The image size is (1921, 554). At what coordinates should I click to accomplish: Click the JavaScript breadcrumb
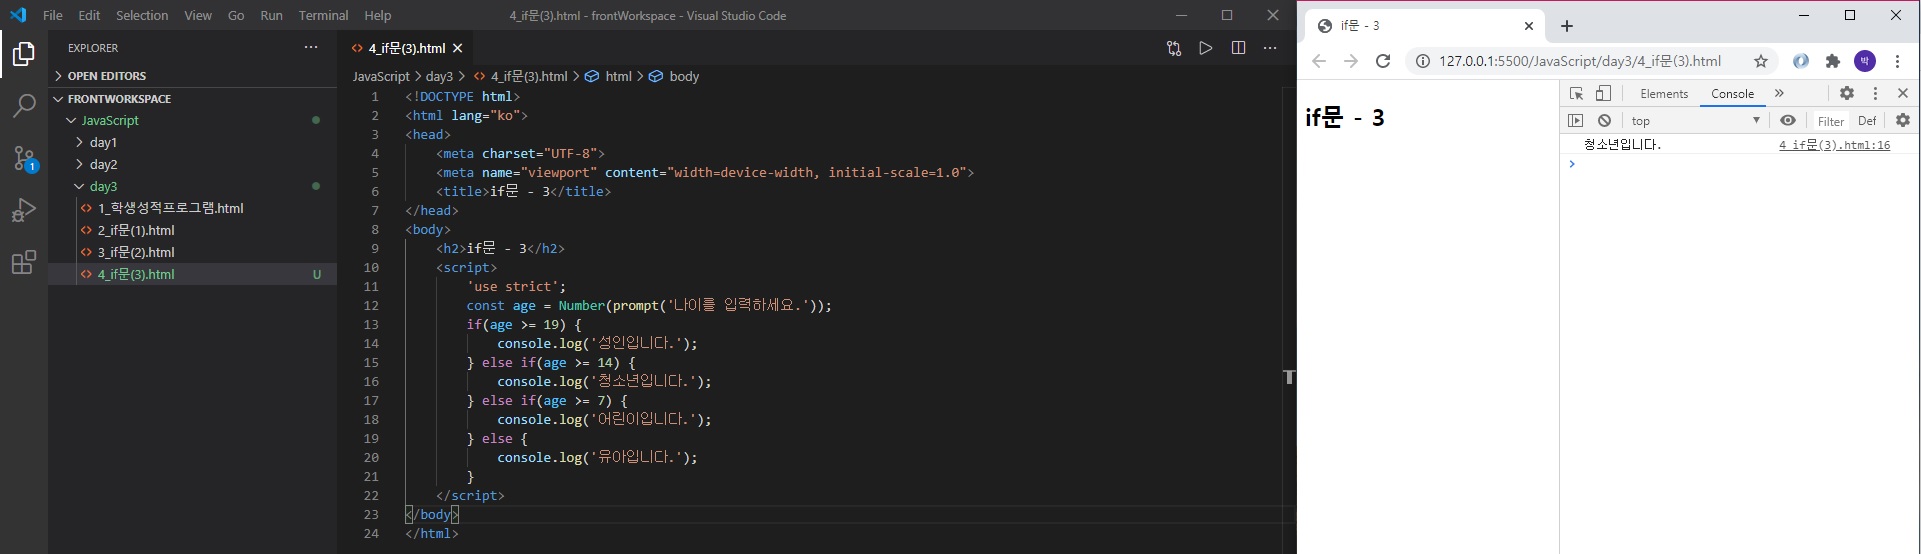click(x=381, y=76)
